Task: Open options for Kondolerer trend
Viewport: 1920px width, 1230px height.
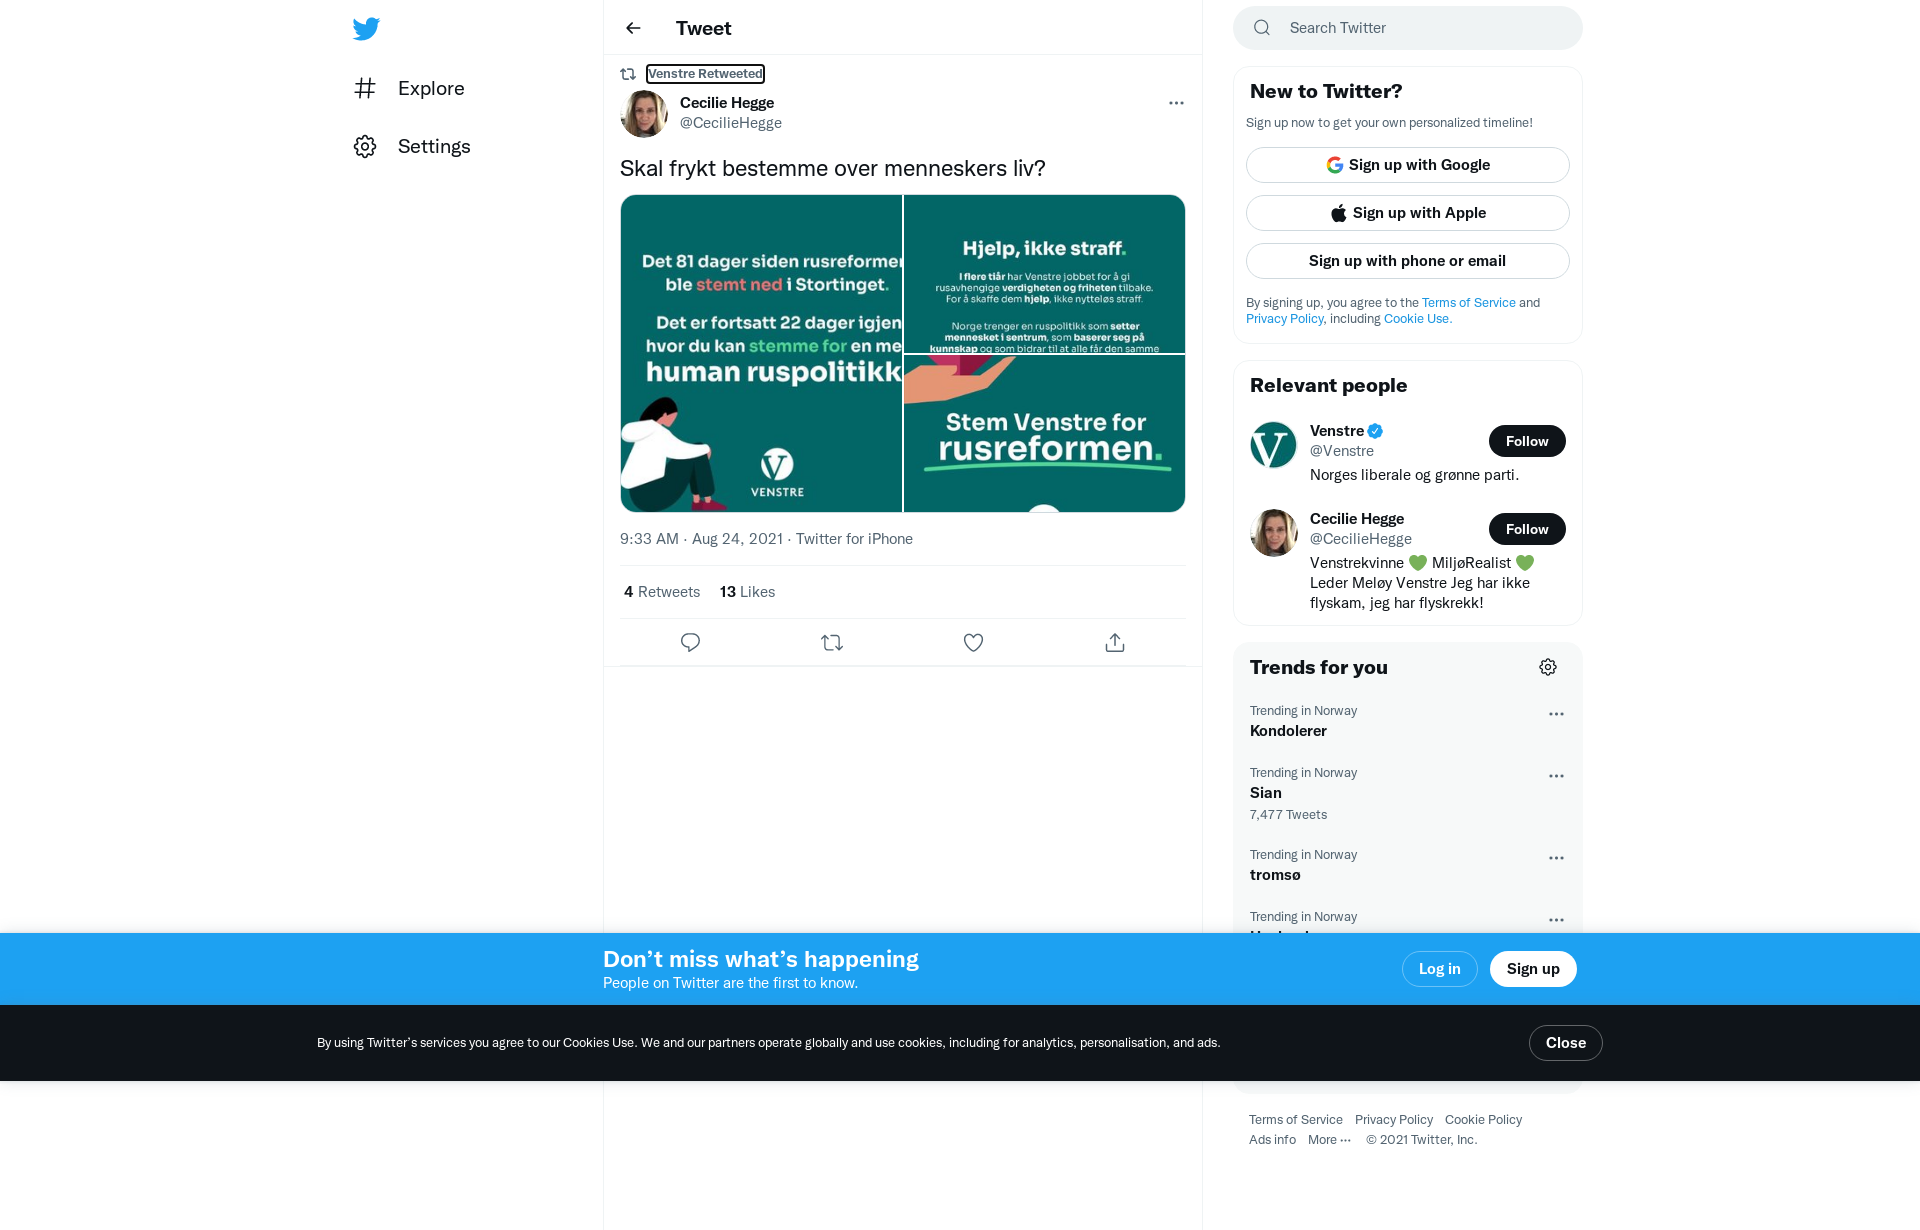Action: tap(1556, 714)
